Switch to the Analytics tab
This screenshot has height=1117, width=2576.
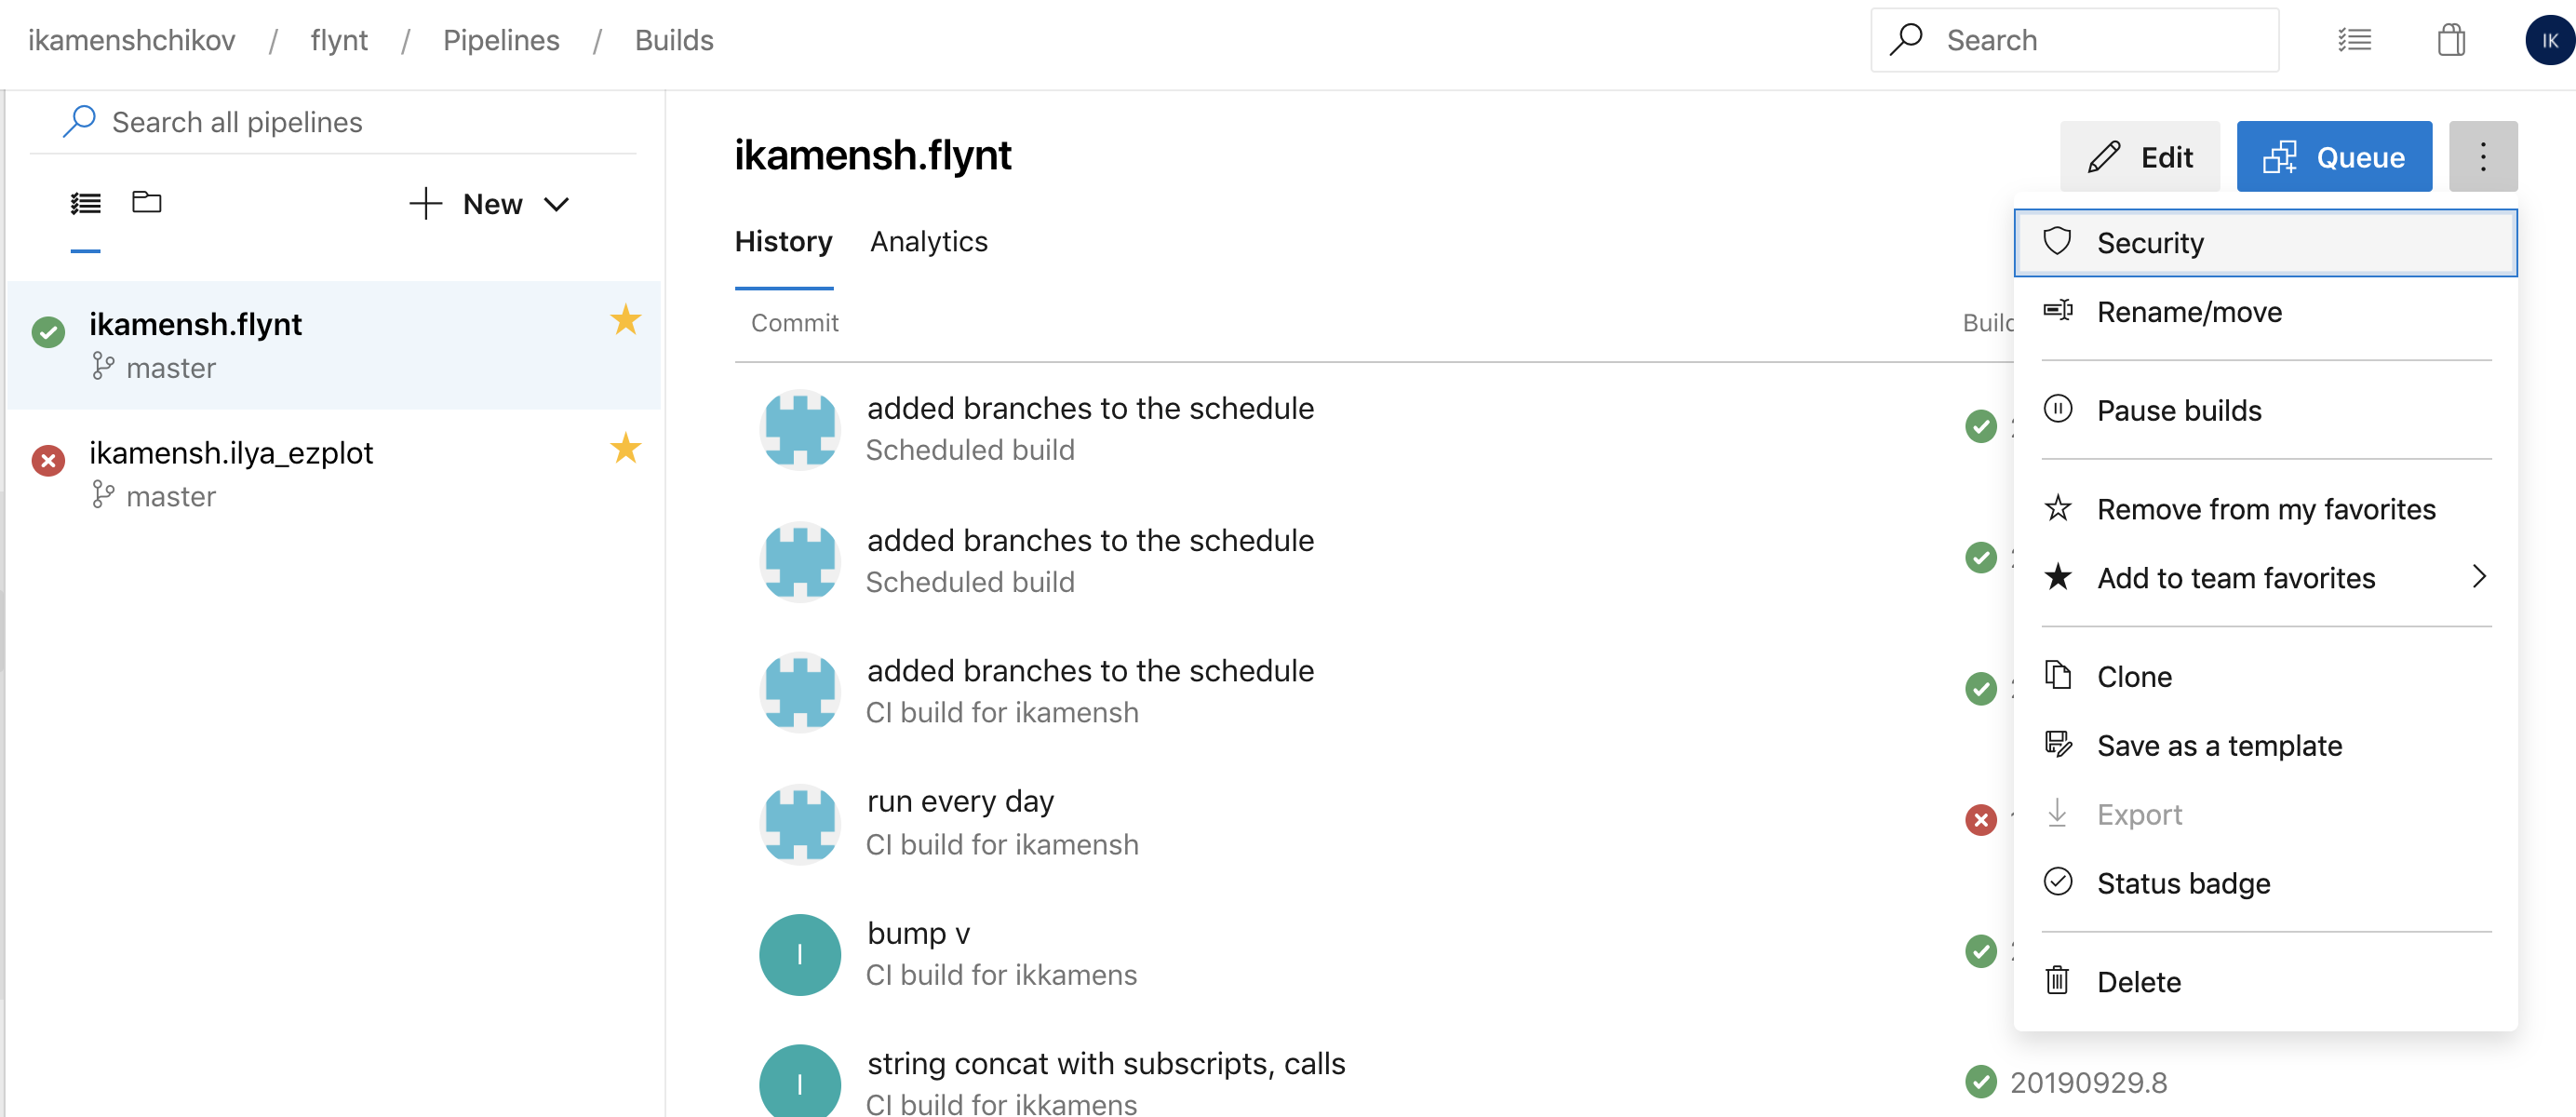928,241
